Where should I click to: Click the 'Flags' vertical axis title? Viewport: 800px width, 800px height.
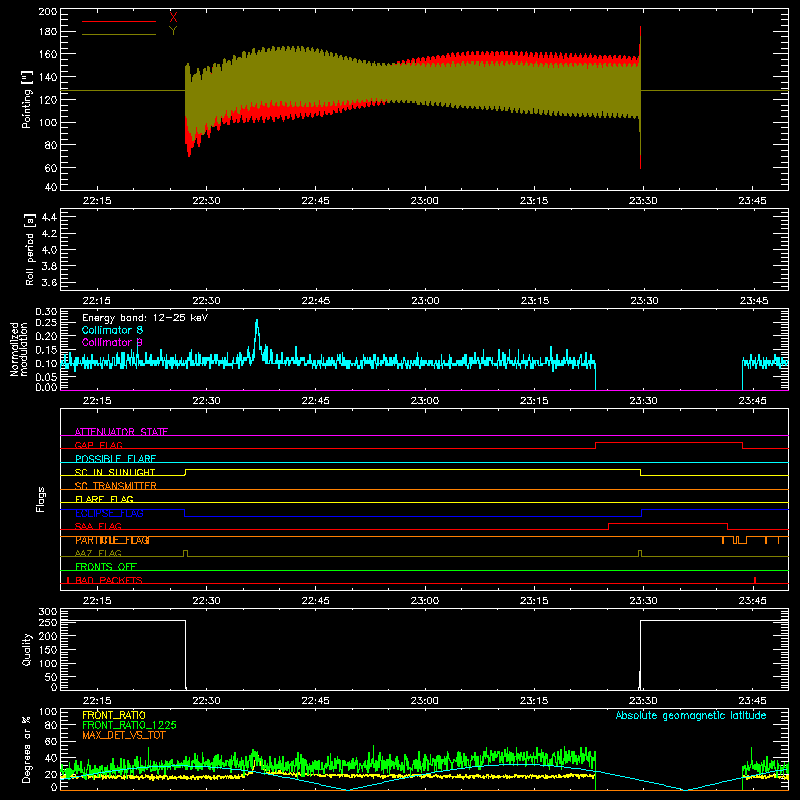41,499
